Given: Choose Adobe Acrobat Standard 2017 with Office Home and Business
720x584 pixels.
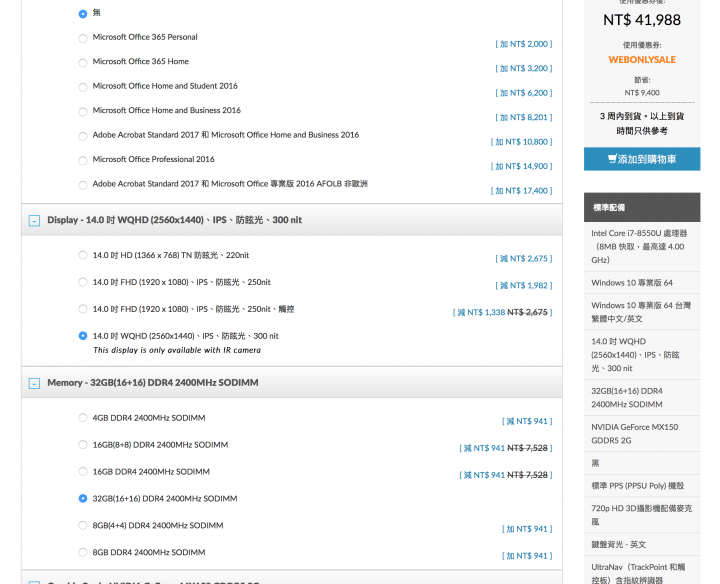Looking at the screenshot, I should click(83, 136).
